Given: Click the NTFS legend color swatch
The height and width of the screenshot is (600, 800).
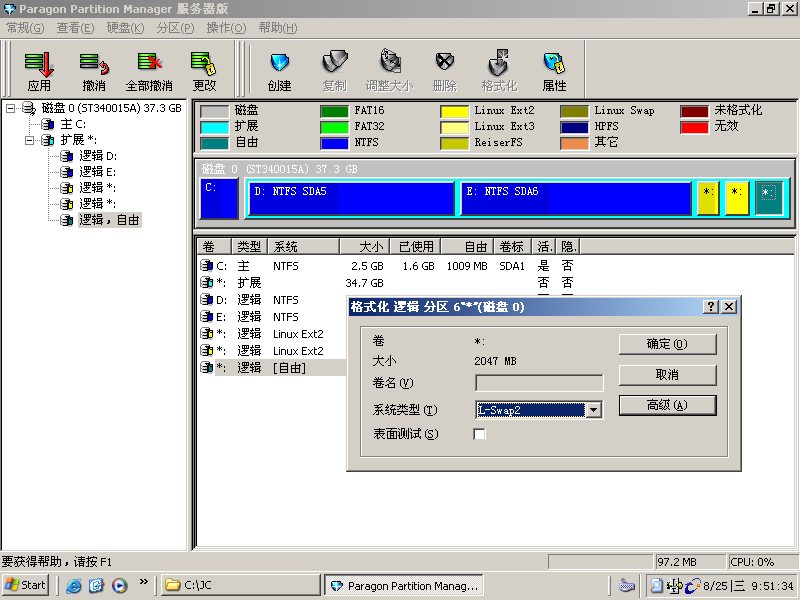Looking at the screenshot, I should [334, 143].
